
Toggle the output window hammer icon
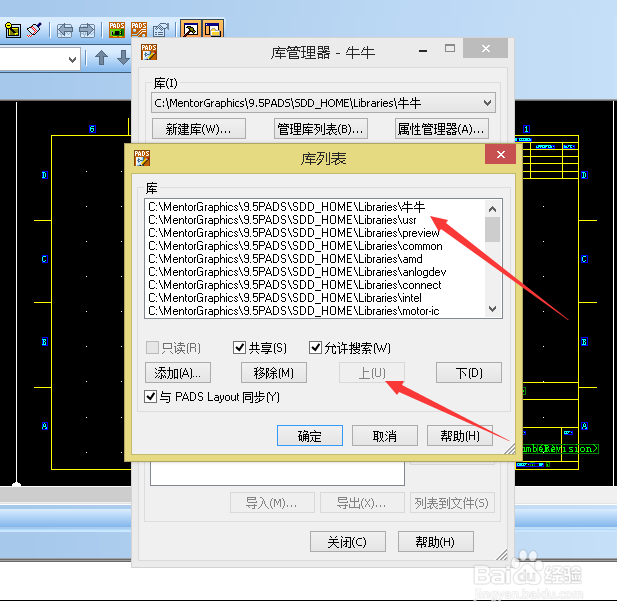(x=190, y=29)
